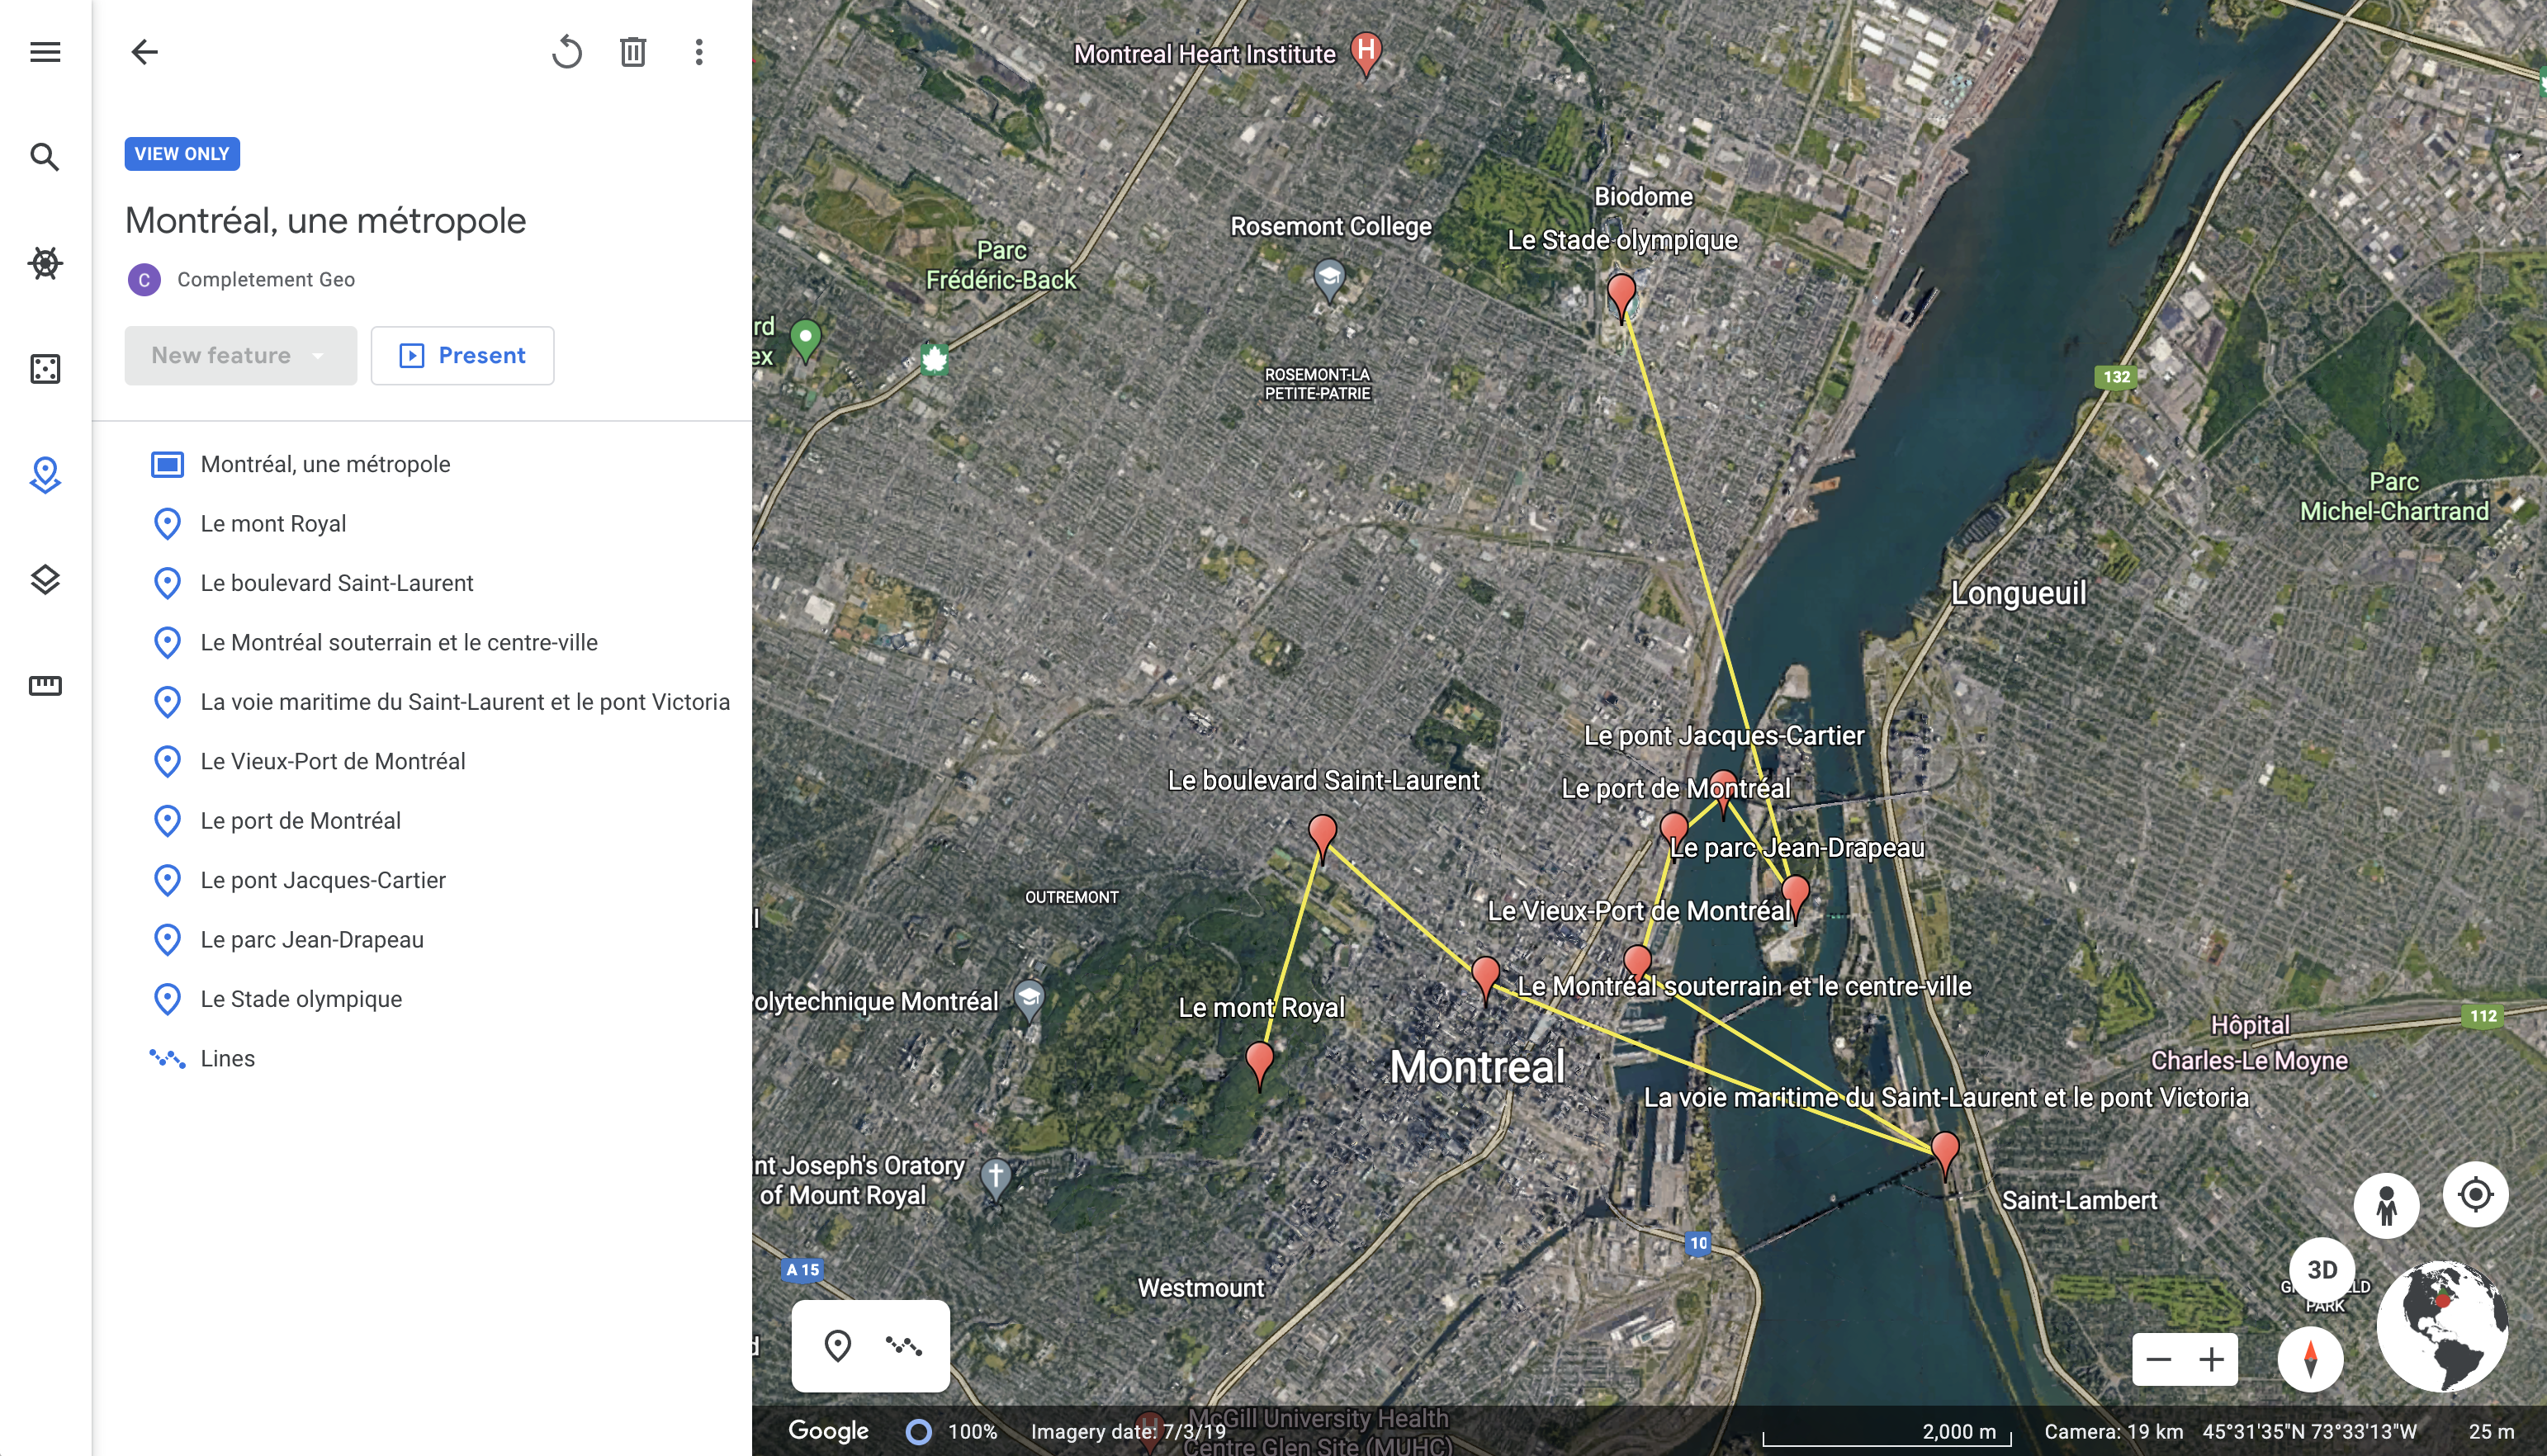Click the draw line tool on map

pyautogui.click(x=904, y=1346)
